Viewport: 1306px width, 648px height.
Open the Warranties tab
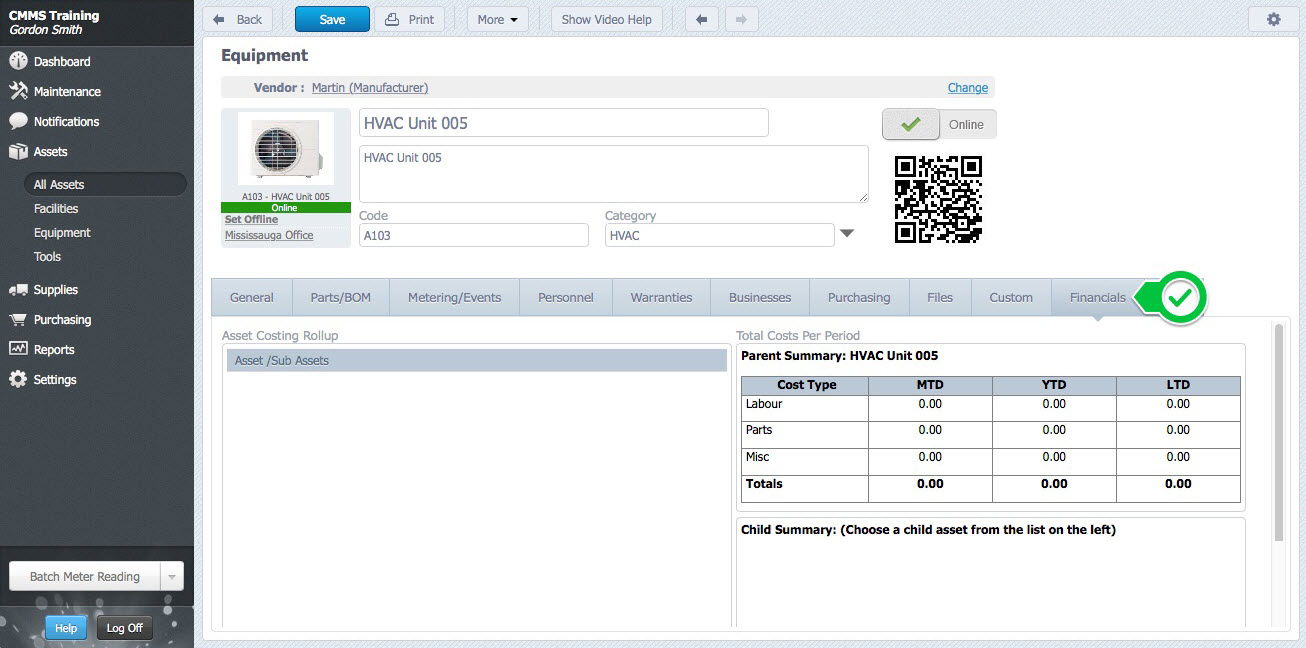(661, 297)
